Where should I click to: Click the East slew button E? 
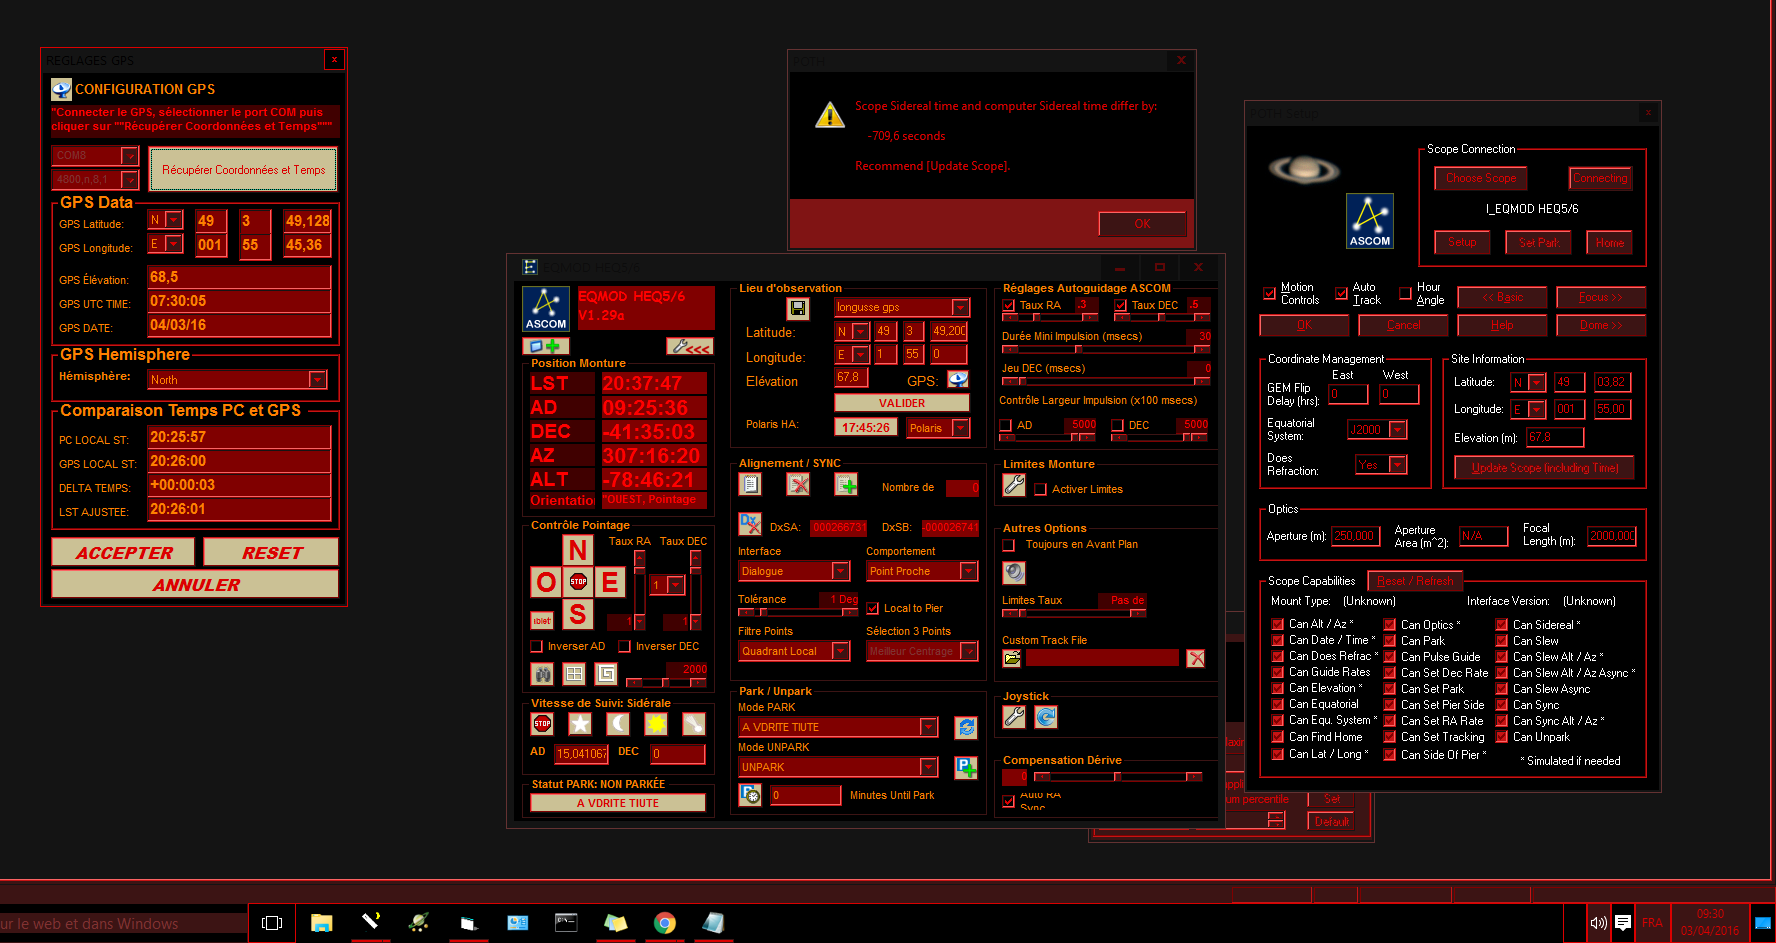(x=609, y=581)
